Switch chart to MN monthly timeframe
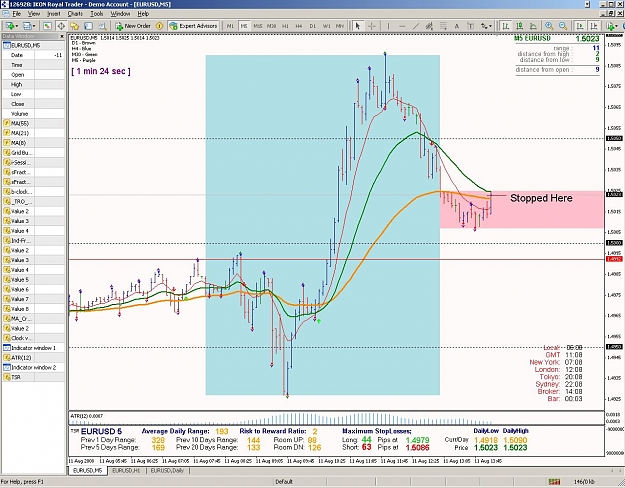 point(340,26)
